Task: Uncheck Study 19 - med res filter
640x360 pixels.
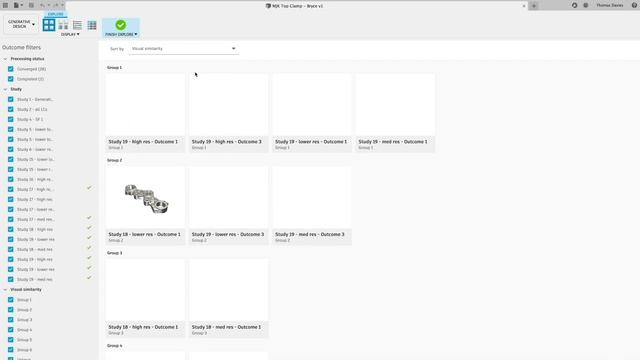Action: pyautogui.click(x=11, y=279)
